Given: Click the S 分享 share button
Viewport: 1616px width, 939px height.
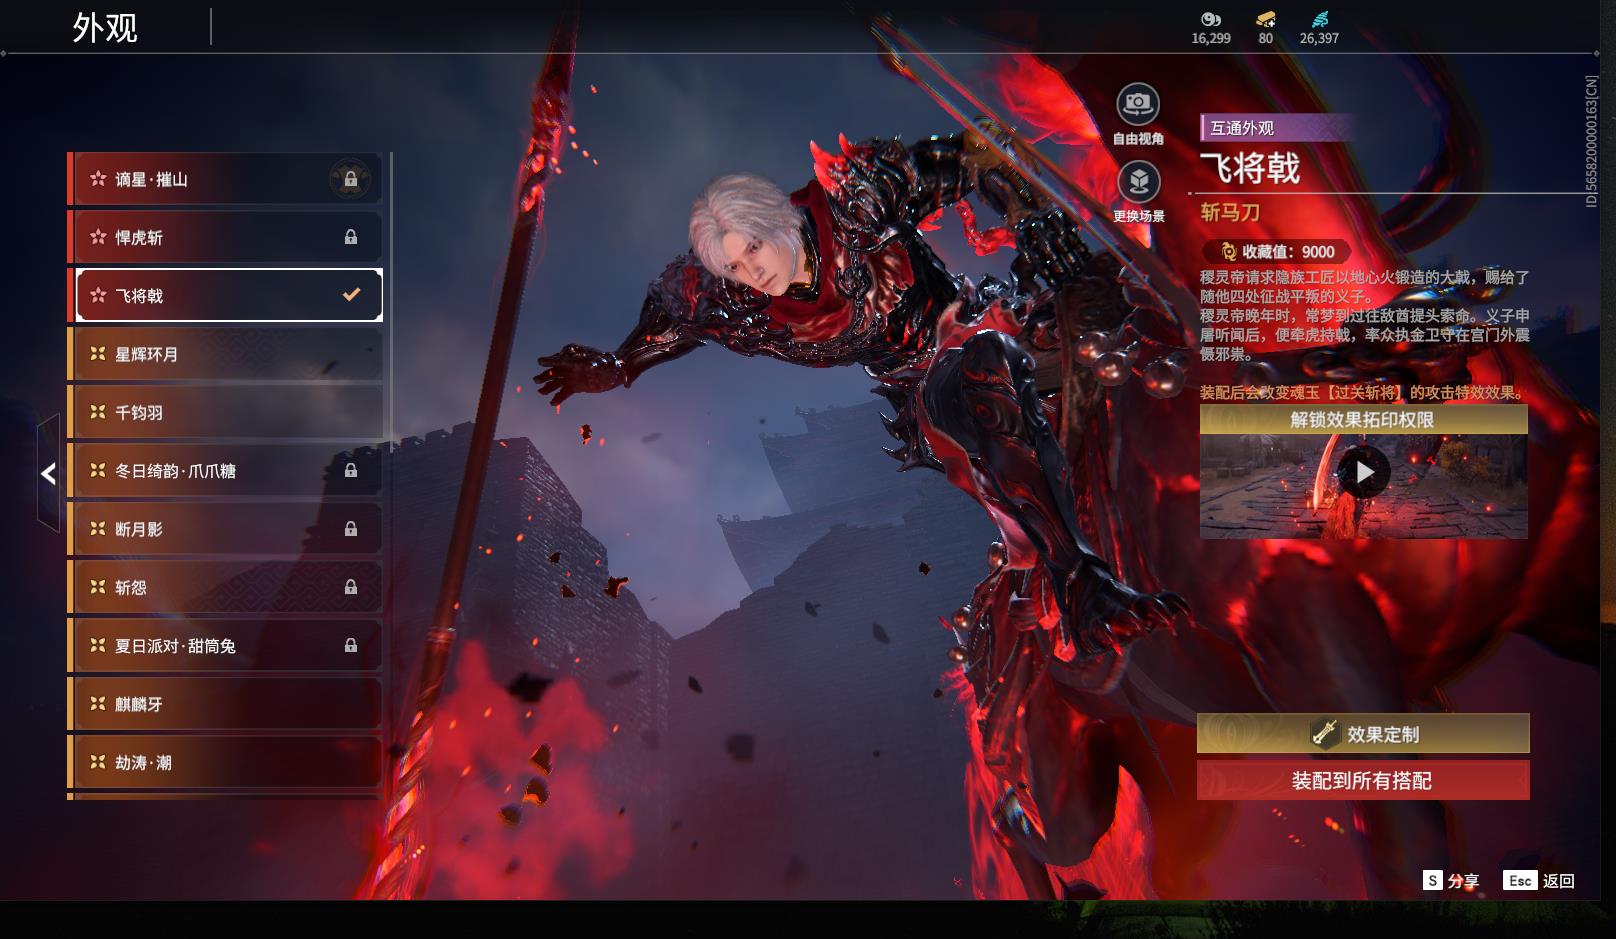Looking at the screenshot, I should pyautogui.click(x=1451, y=880).
